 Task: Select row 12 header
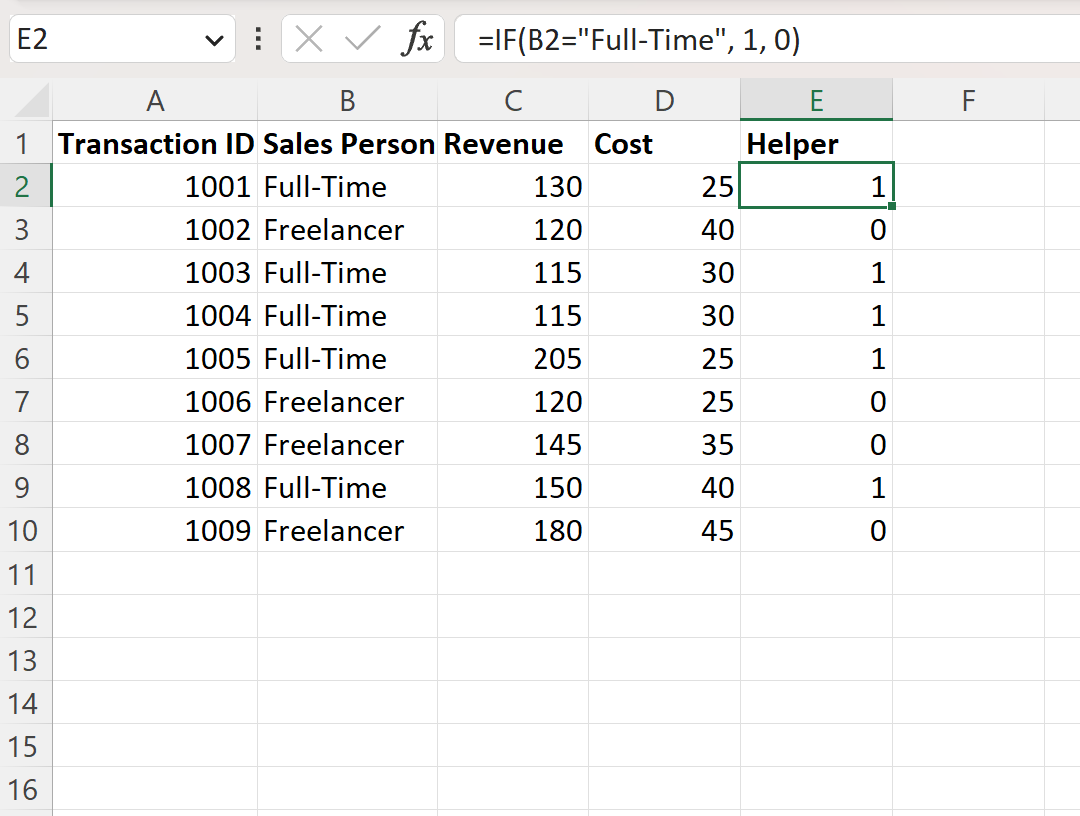tap(25, 618)
